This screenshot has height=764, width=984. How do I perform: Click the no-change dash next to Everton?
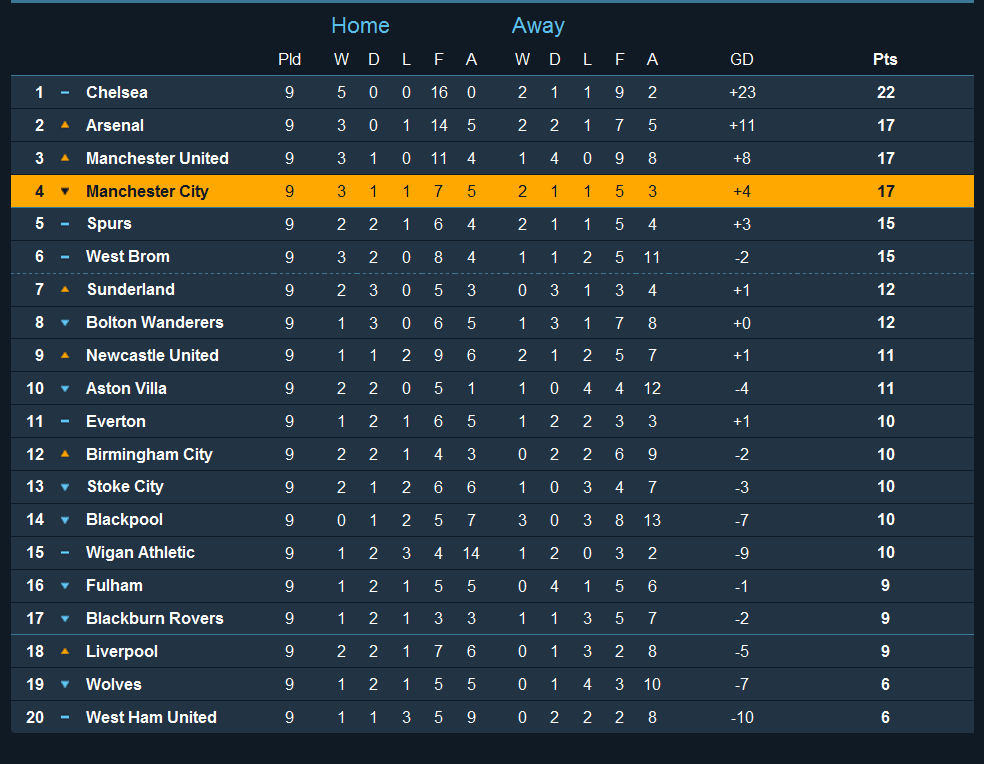point(65,421)
